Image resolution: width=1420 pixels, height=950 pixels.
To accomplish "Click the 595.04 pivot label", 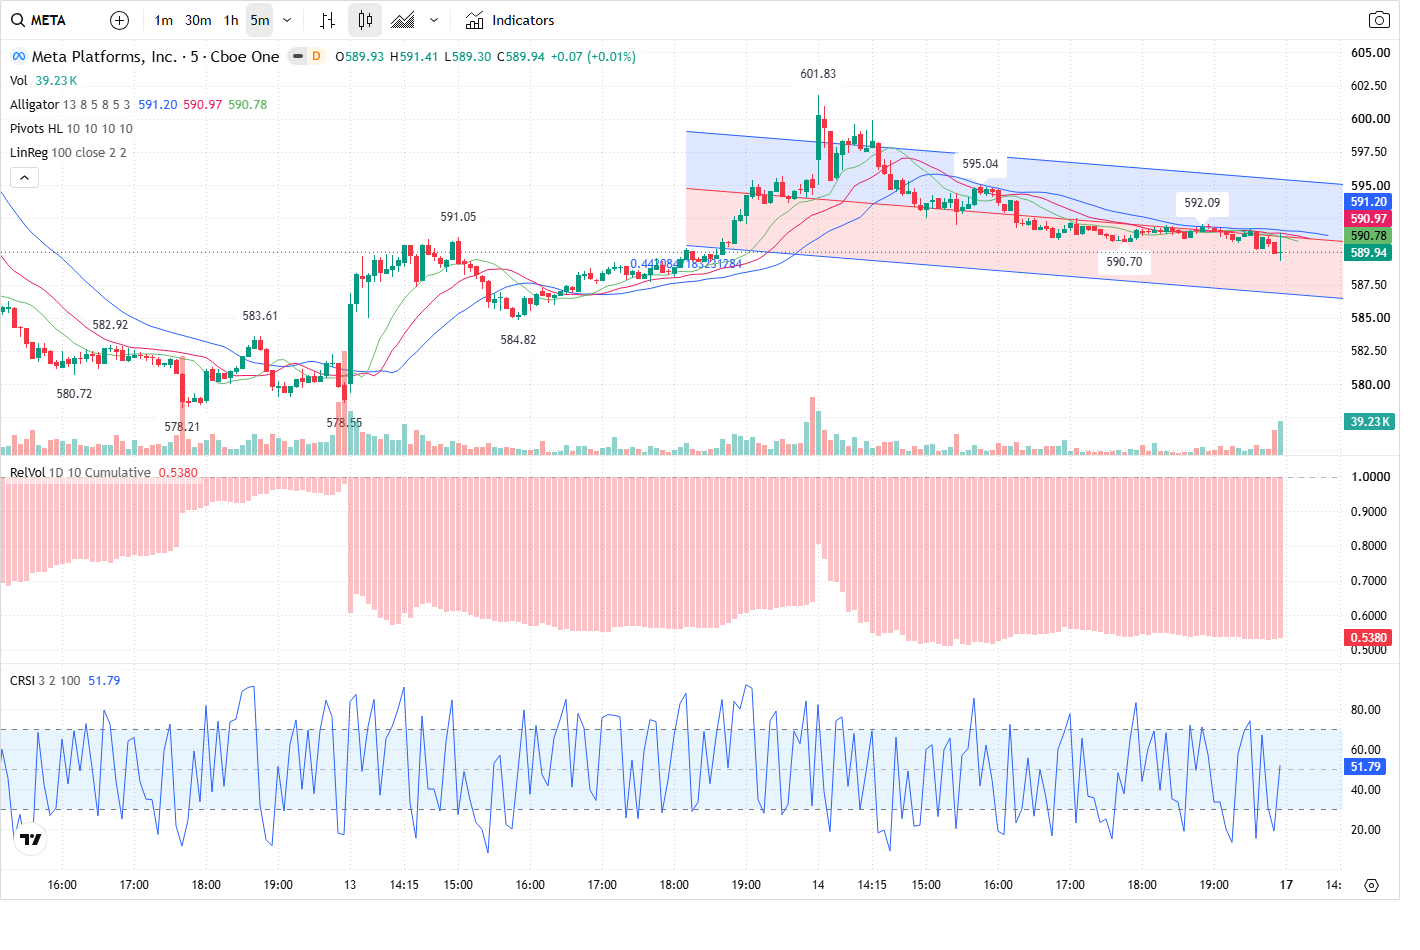I will (980, 164).
